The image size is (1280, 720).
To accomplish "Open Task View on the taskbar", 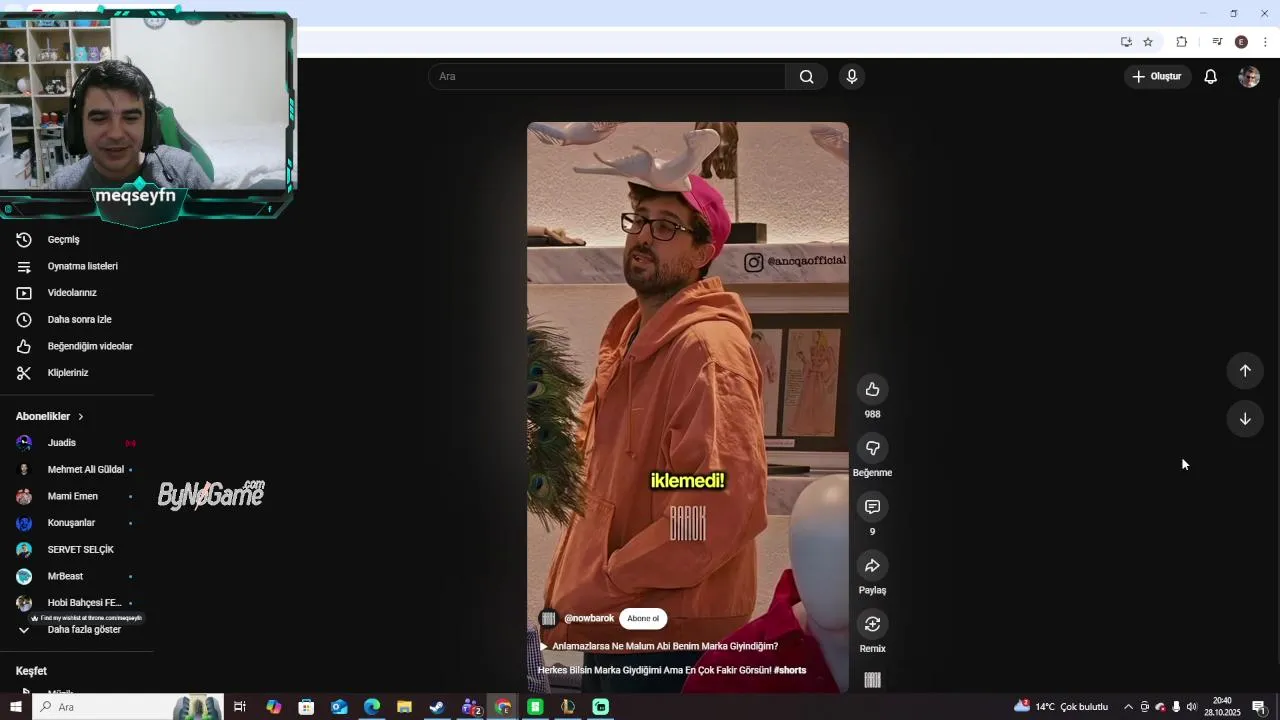I will (x=240, y=707).
